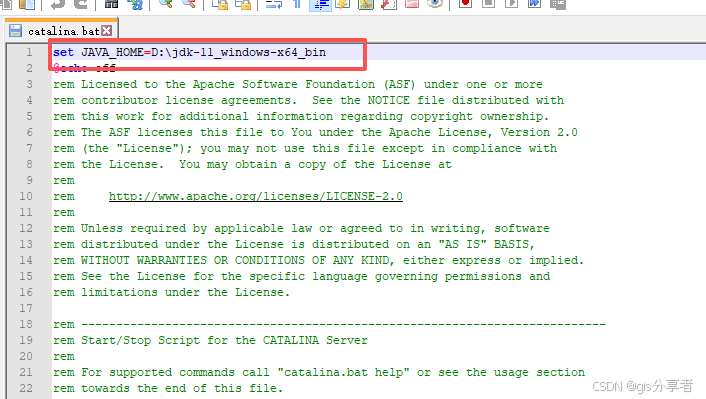Toggle Show all characters pilcrow icon

click(x=297, y=4)
